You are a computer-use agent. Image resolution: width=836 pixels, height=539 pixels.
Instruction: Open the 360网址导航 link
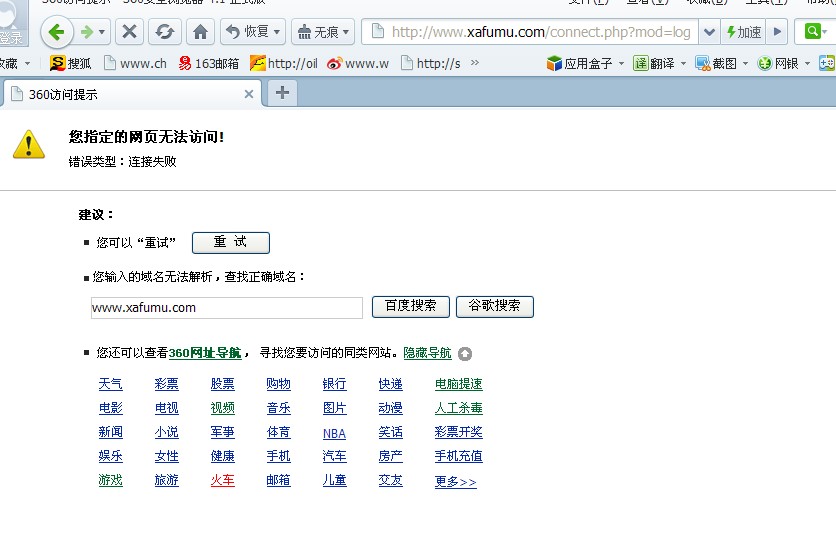click(x=205, y=353)
